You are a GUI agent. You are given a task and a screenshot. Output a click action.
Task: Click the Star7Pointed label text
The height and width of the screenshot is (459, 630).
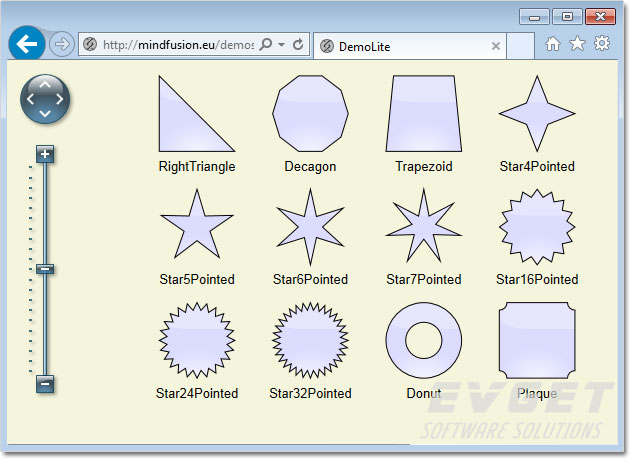(x=423, y=279)
